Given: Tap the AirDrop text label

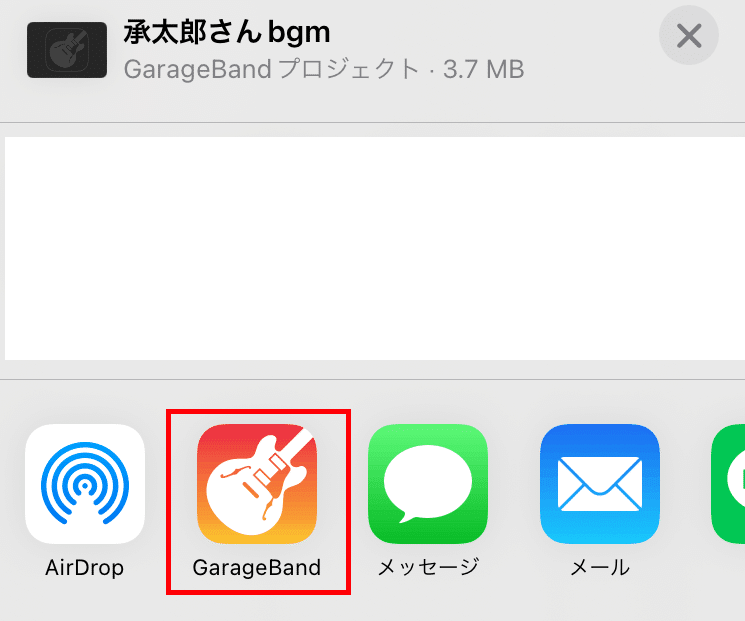Looking at the screenshot, I should (x=85, y=568).
